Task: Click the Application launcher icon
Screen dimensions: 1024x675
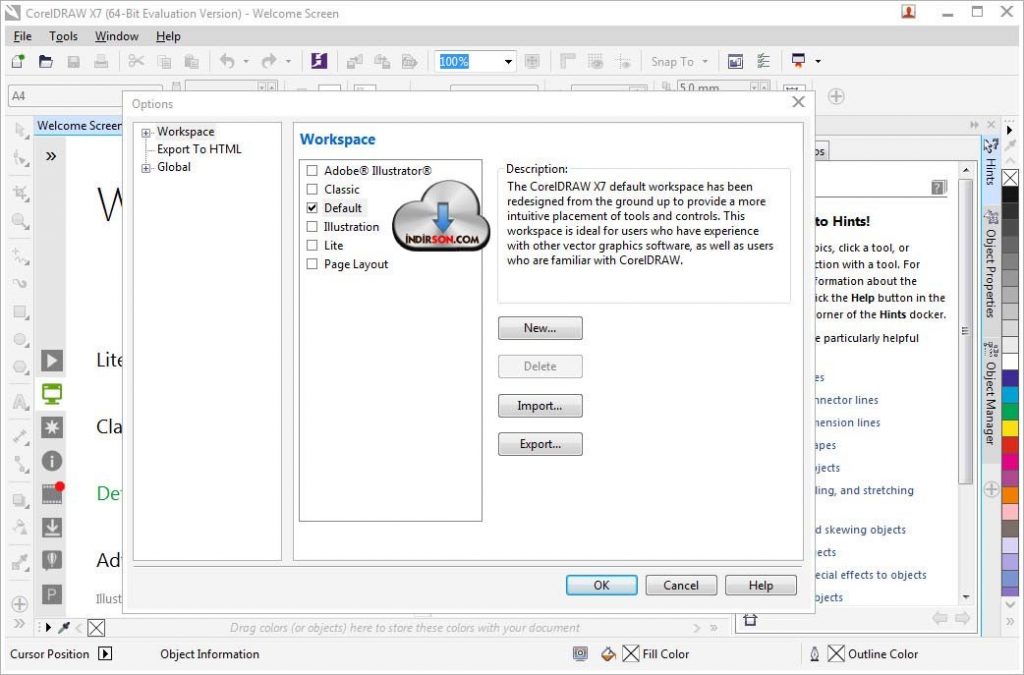Action: click(x=798, y=61)
